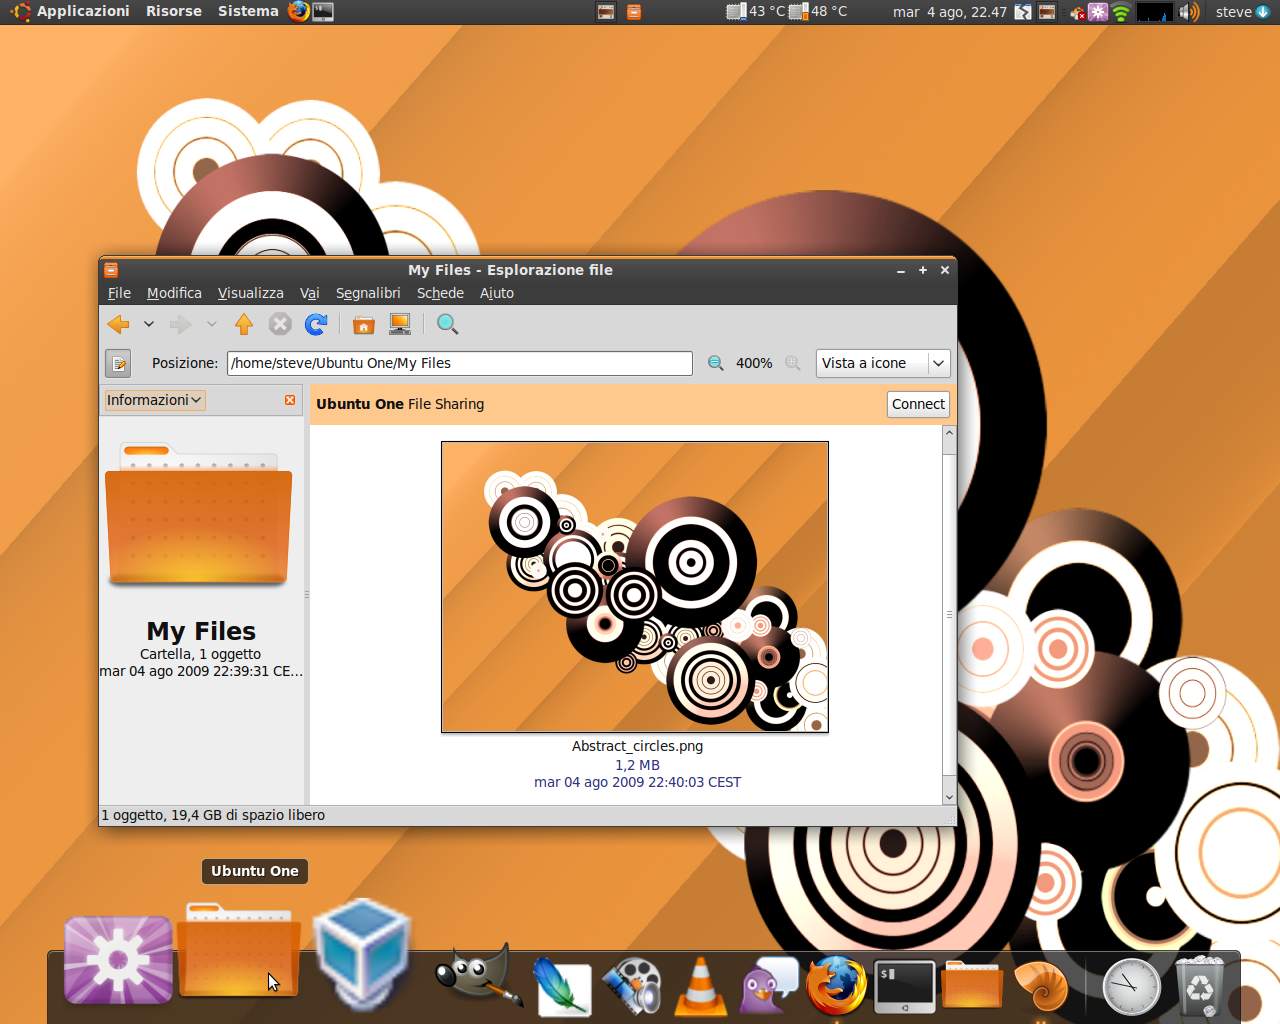The image size is (1280, 1024).
Task: Click the greyed forward arrow
Action: [181, 324]
